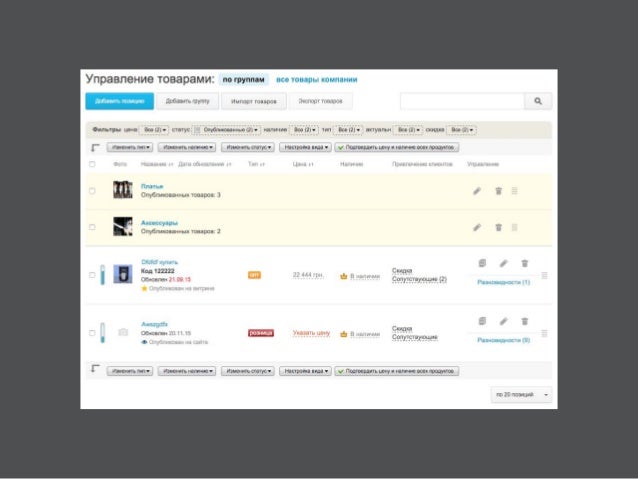Open top Изменить статус dropdown
The height and width of the screenshot is (479, 638).
click(x=248, y=147)
